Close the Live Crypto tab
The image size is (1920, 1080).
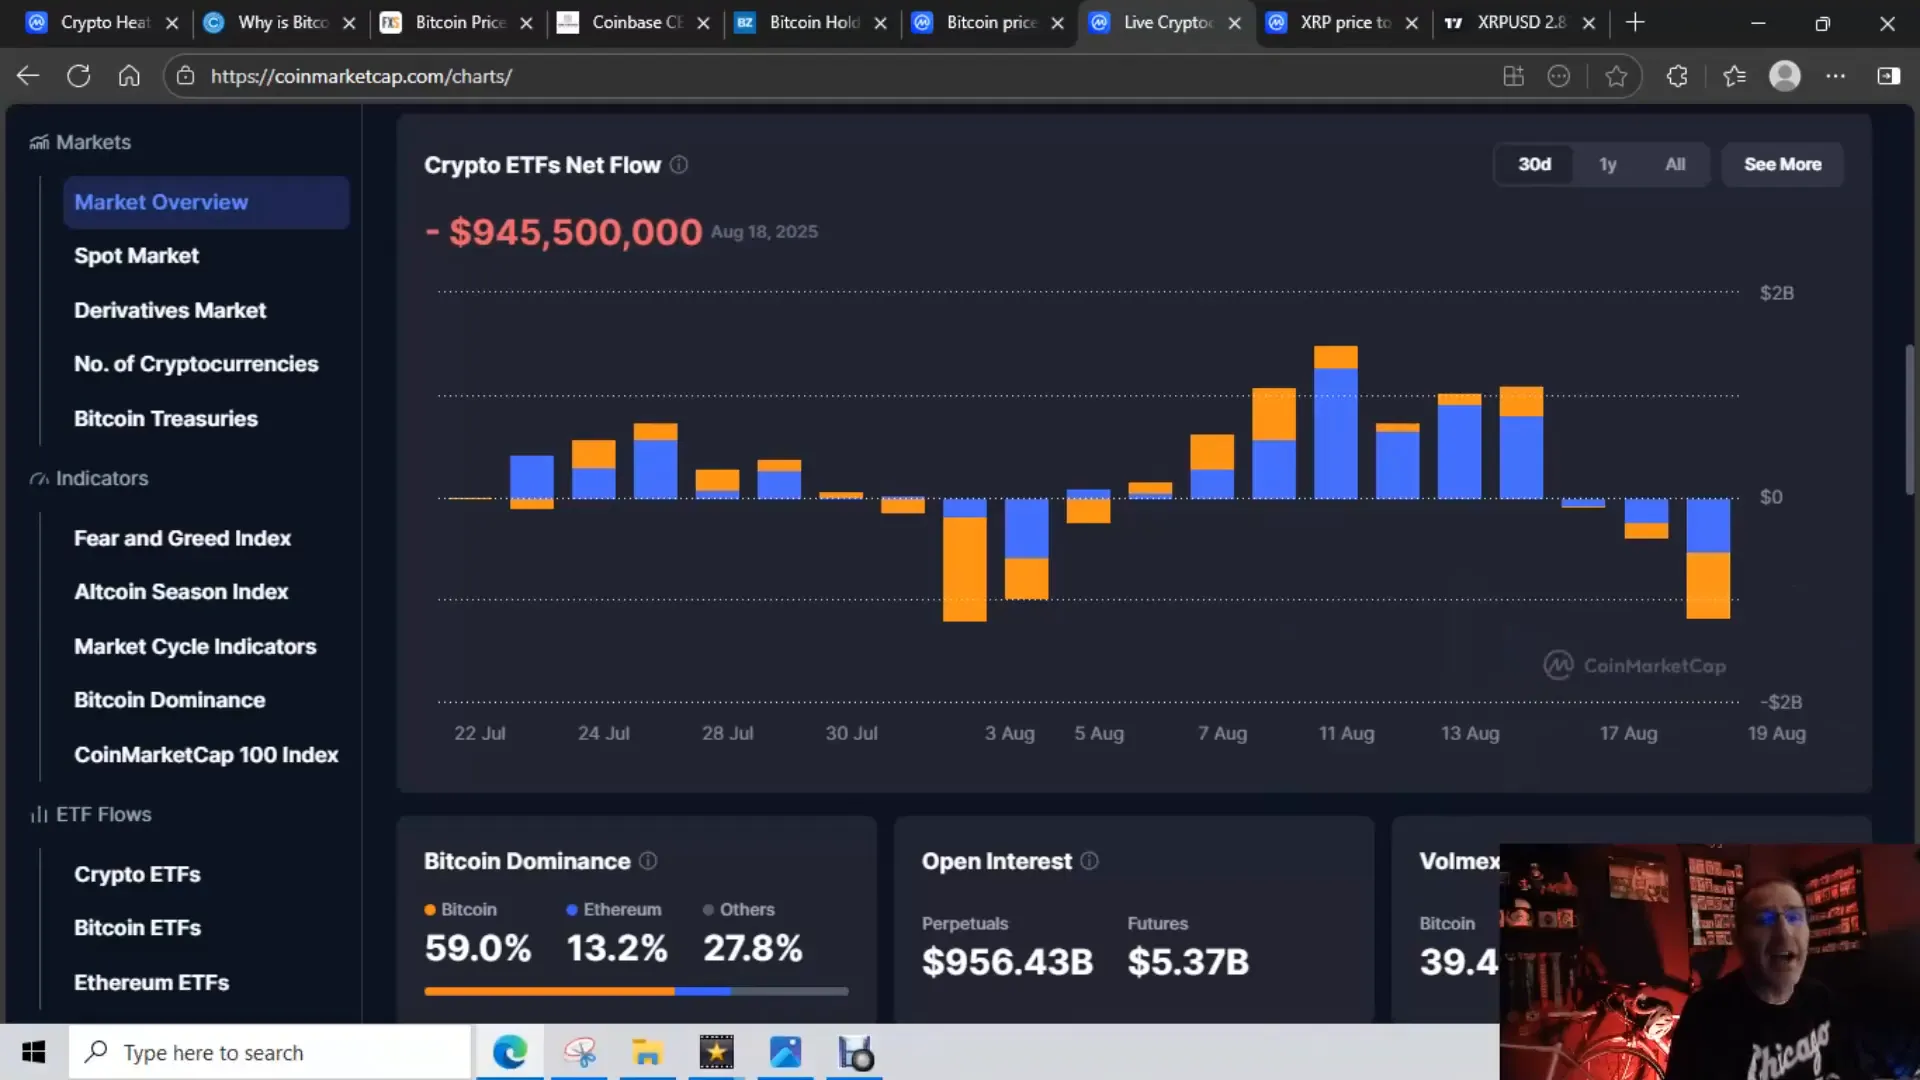[x=1235, y=23]
